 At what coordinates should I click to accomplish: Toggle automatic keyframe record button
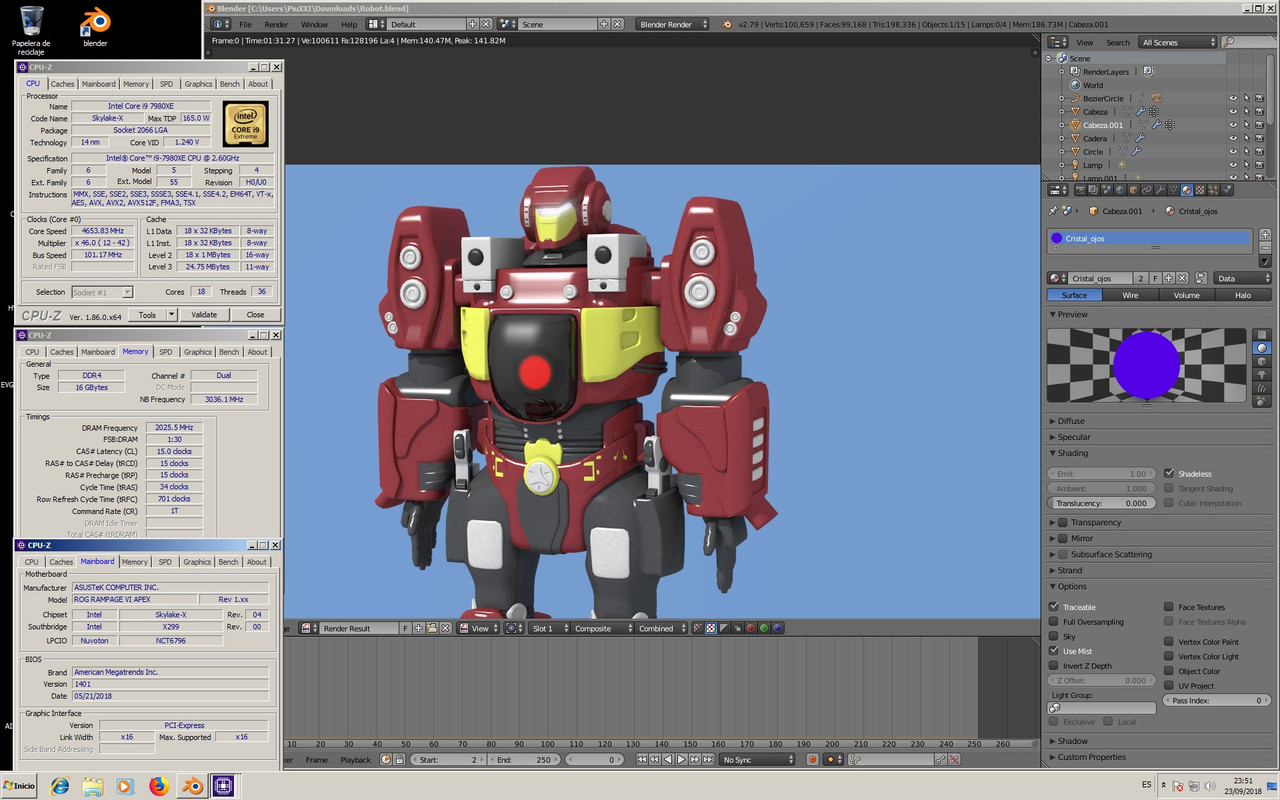[x=813, y=760]
